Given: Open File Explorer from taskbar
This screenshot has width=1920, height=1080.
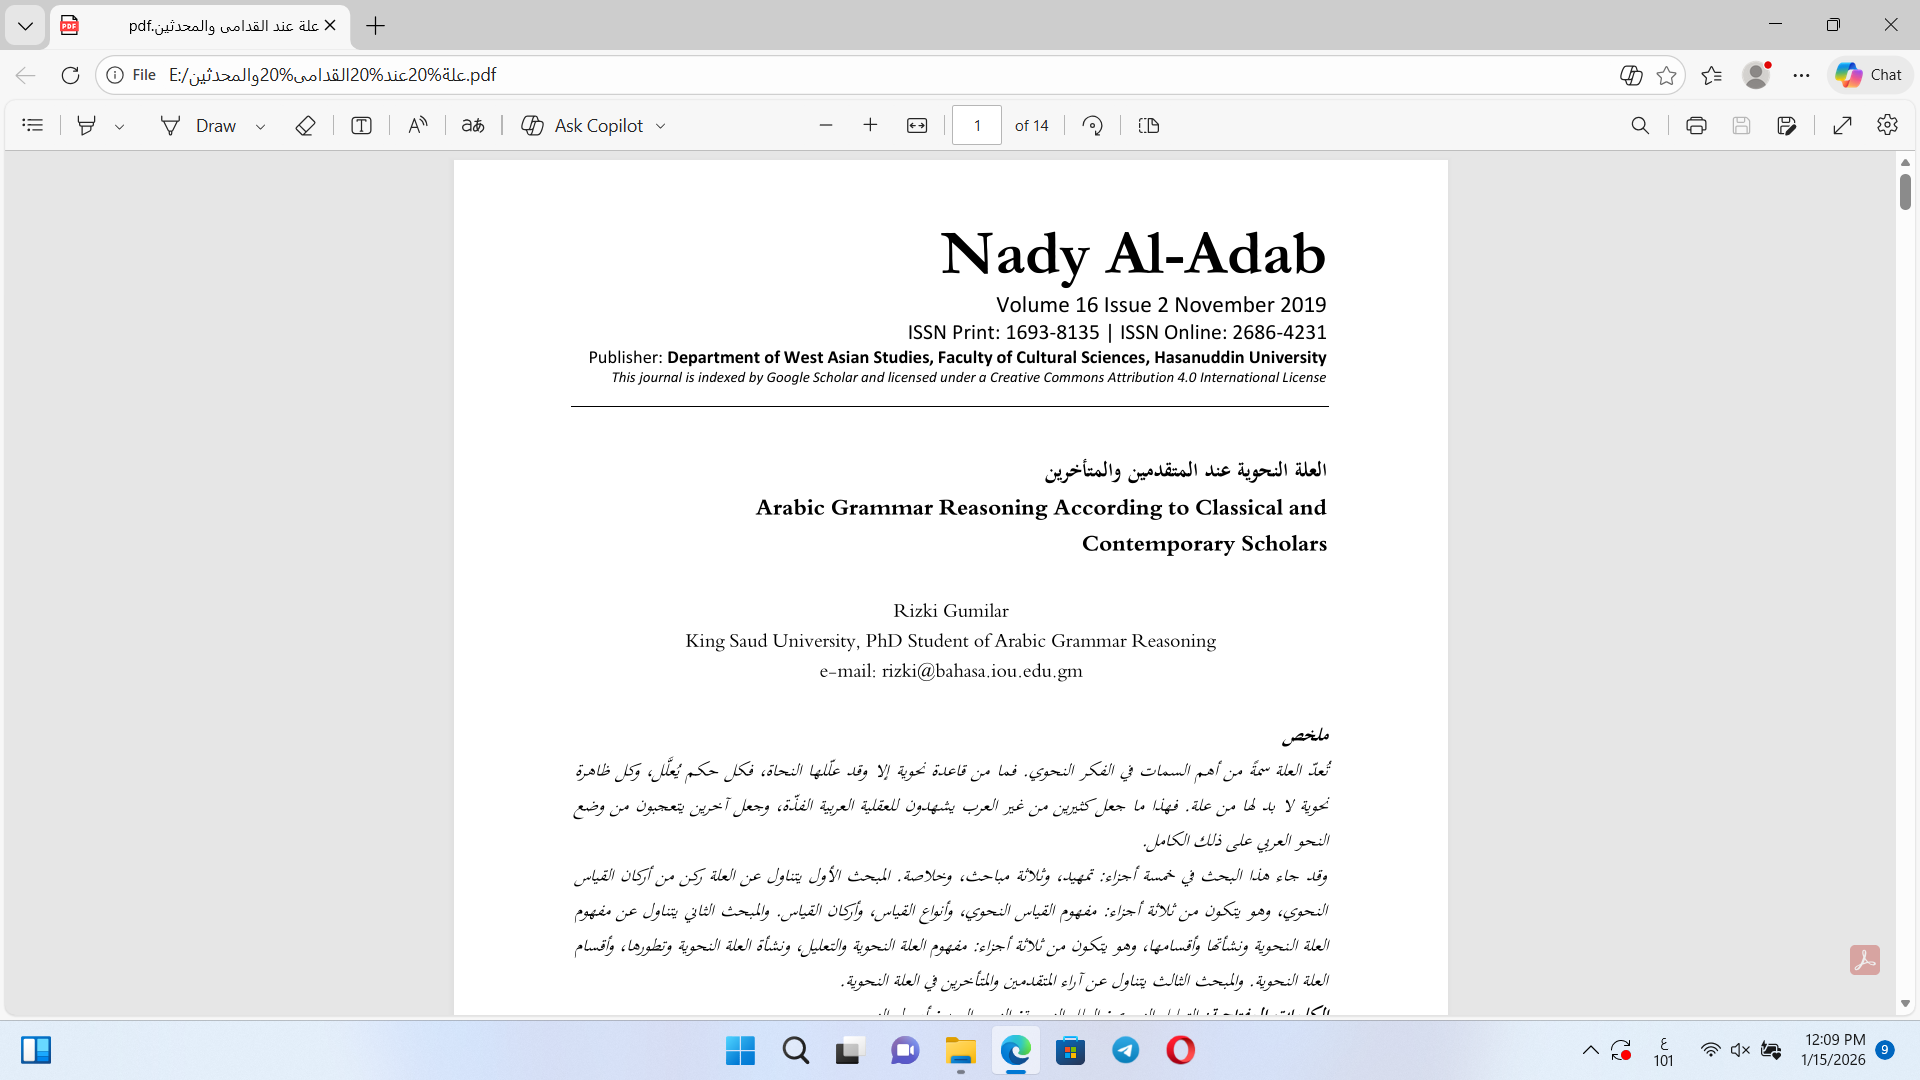Looking at the screenshot, I should [x=960, y=1050].
